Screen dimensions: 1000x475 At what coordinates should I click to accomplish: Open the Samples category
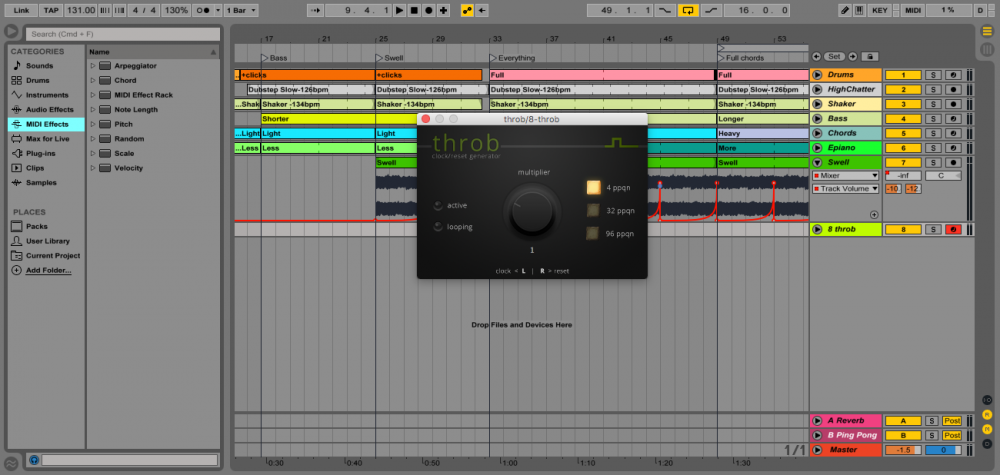click(41, 182)
